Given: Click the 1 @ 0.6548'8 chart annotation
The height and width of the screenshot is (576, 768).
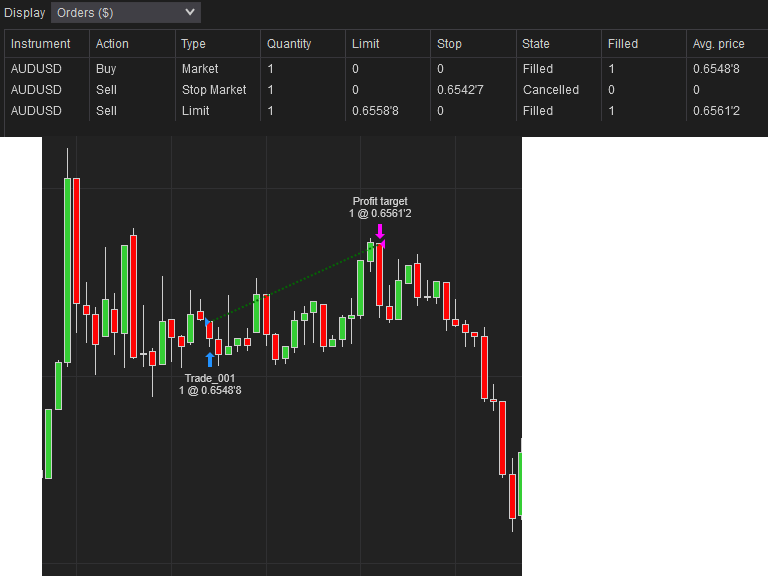Looking at the screenshot, I should 210,390.
